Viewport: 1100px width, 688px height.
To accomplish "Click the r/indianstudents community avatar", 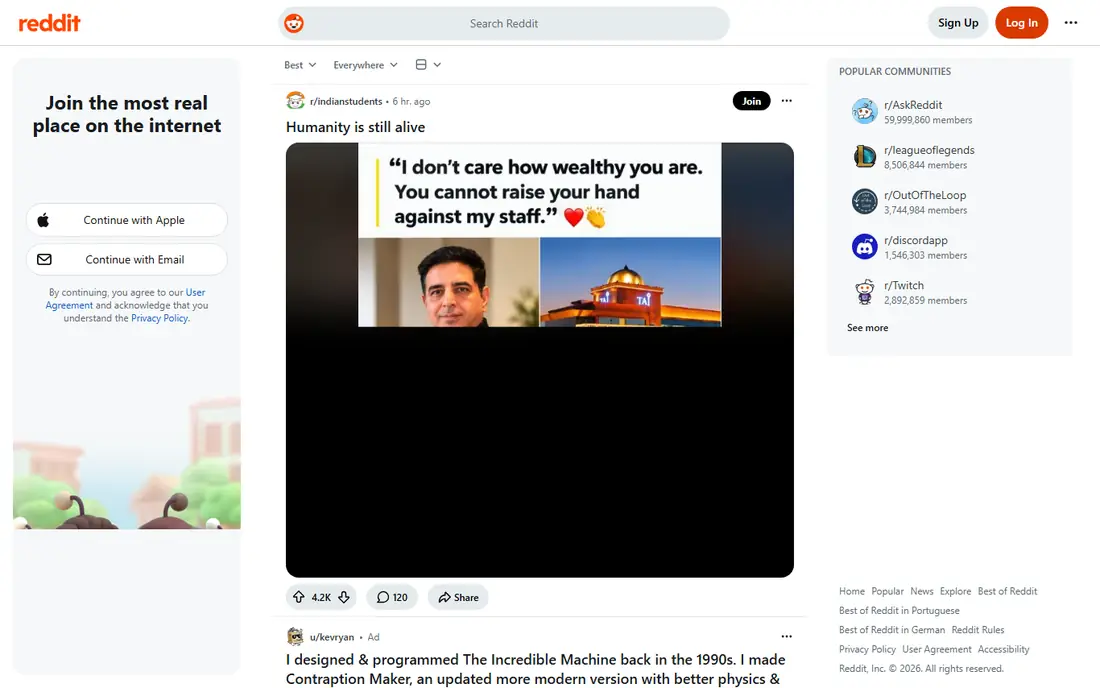I will (x=295, y=101).
